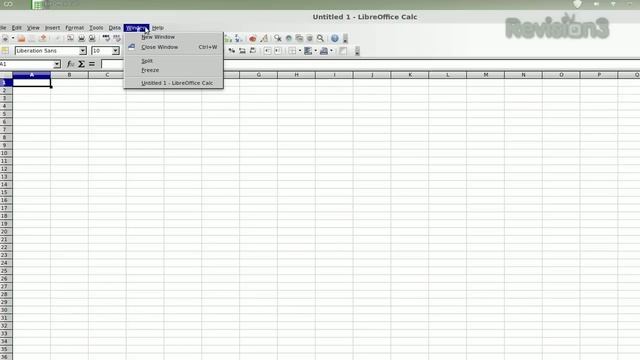
Task: Select column G header
Action: 258,75
